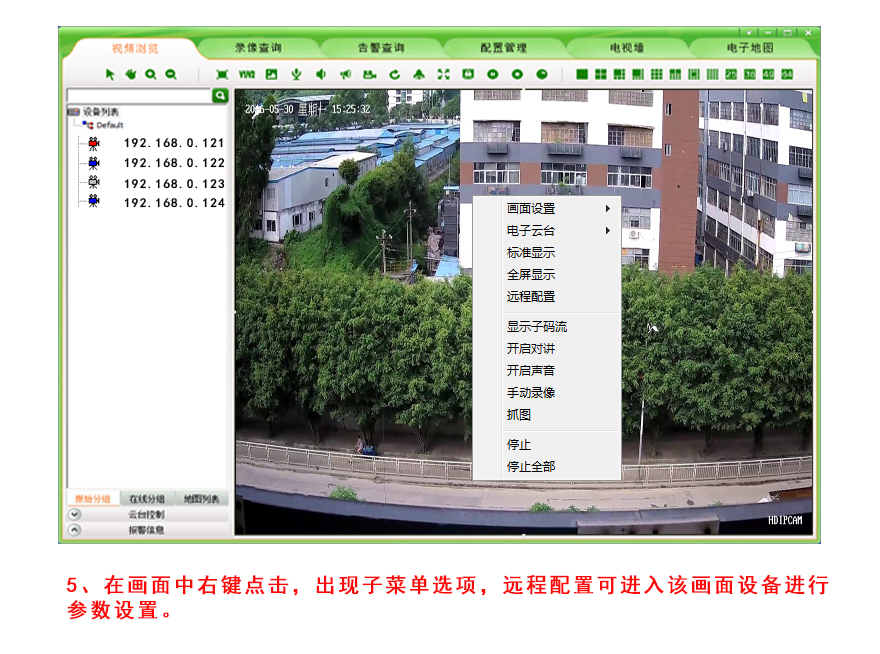The height and width of the screenshot is (654, 880).
Task: Toggle 显示子码流 in context menu
Action: pyautogui.click(x=537, y=327)
